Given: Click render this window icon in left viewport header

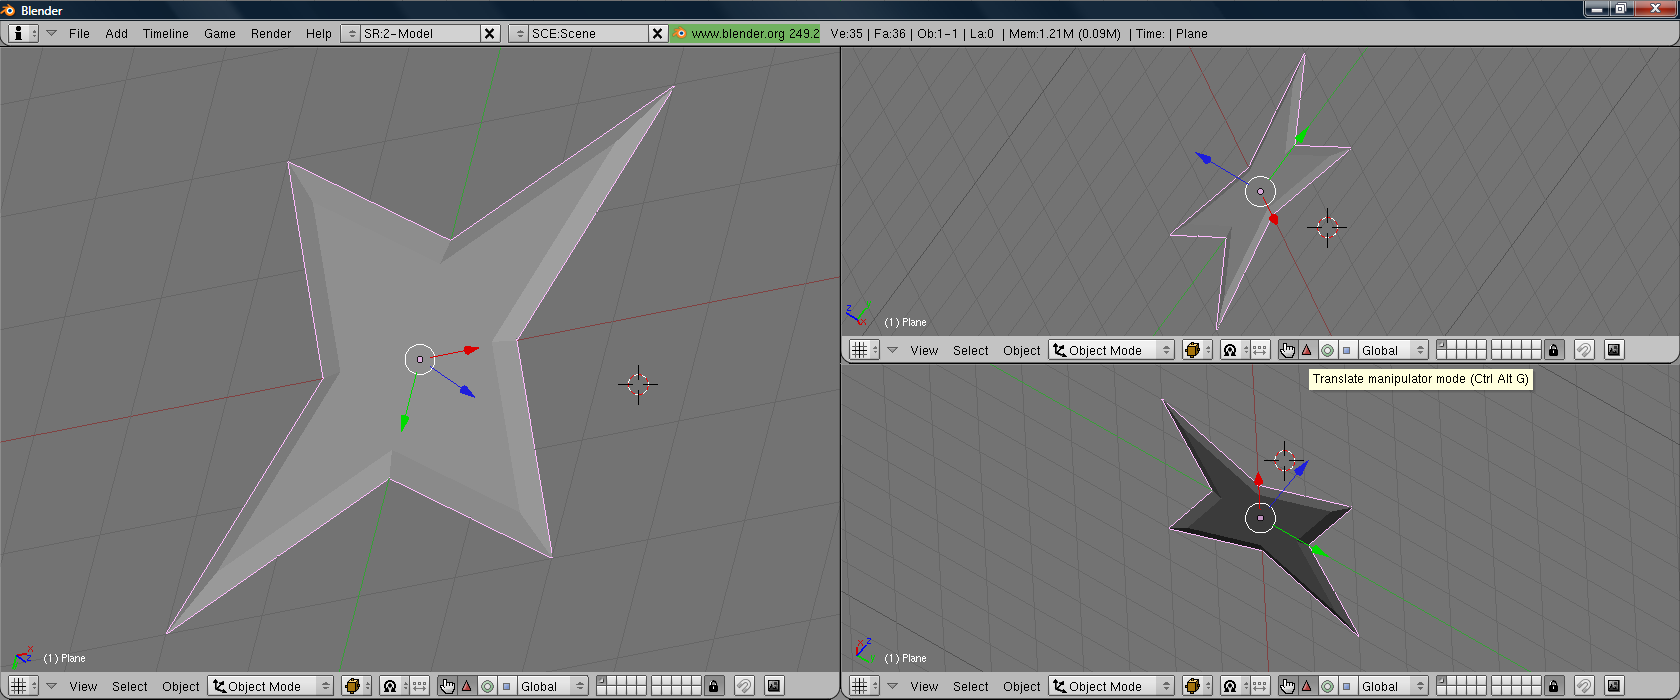Looking at the screenshot, I should tap(774, 686).
